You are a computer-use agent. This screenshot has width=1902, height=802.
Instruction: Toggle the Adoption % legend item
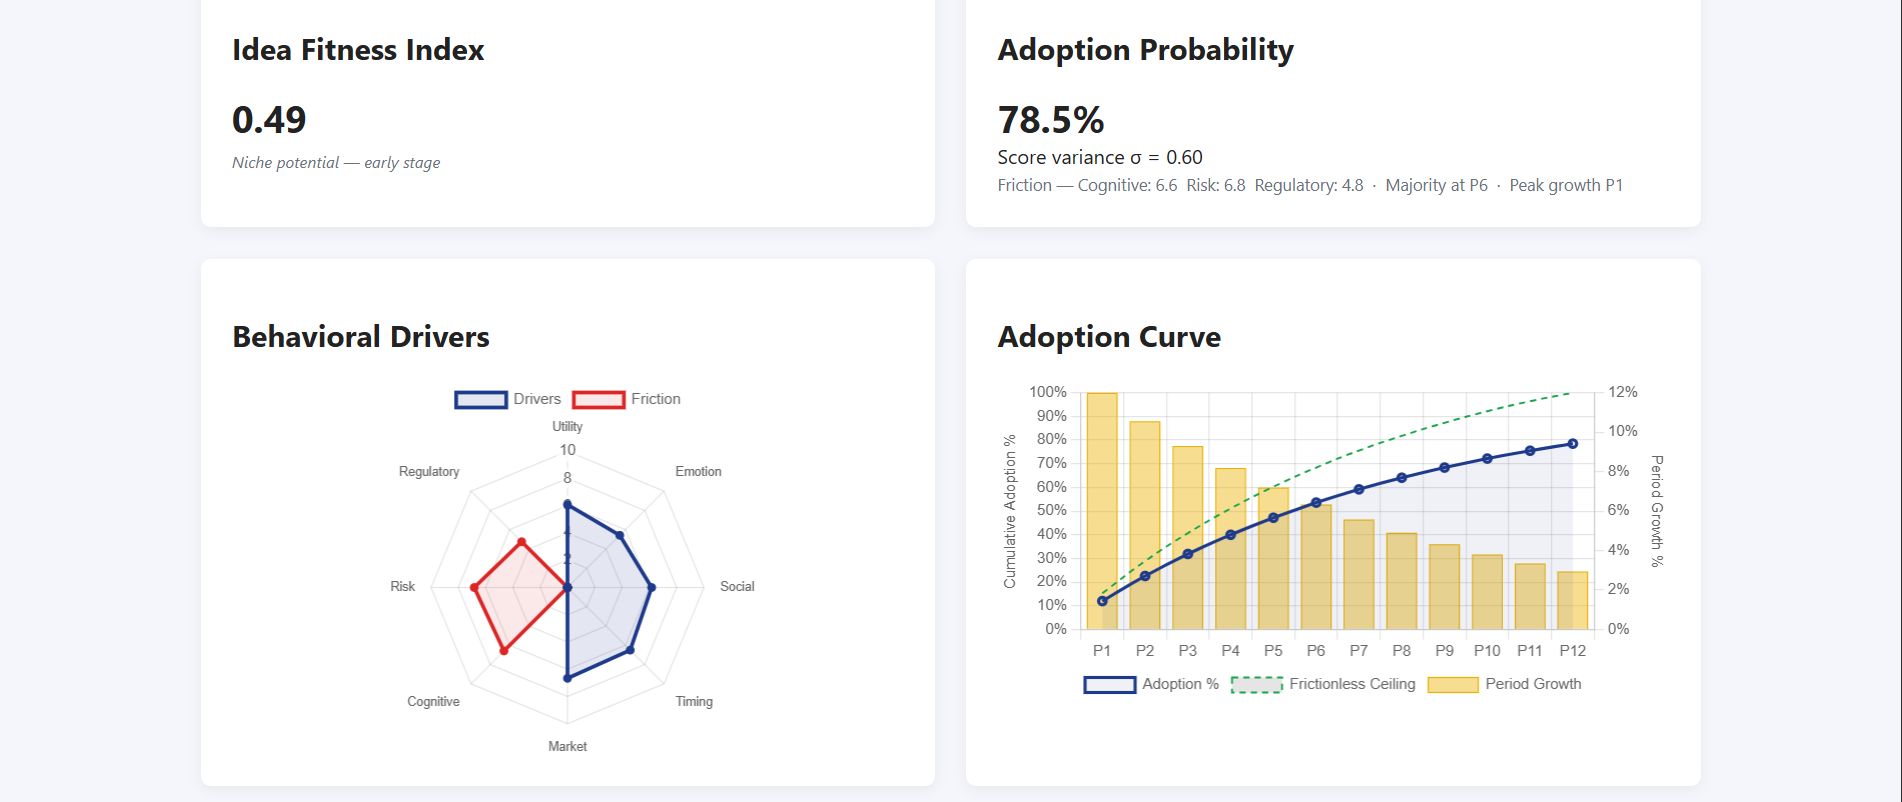tap(1151, 684)
